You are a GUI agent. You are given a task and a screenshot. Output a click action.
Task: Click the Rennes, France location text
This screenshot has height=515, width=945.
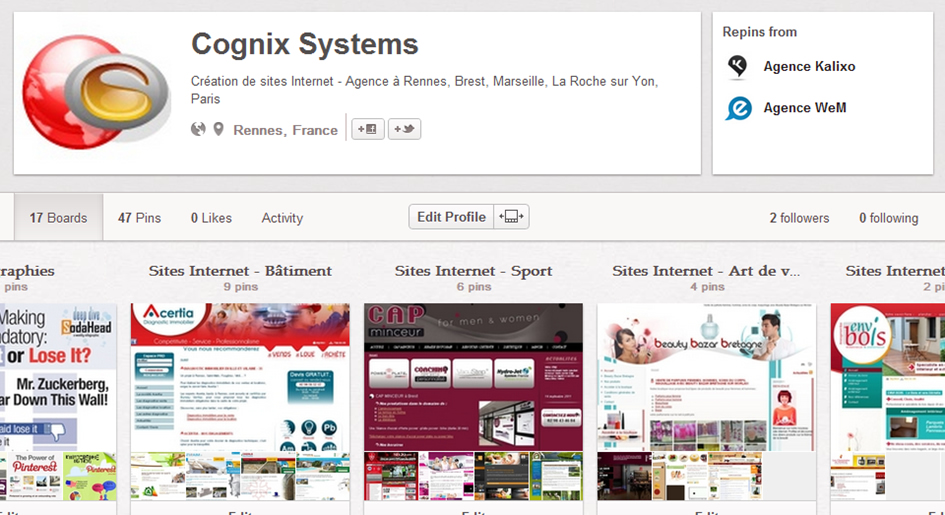coord(285,130)
